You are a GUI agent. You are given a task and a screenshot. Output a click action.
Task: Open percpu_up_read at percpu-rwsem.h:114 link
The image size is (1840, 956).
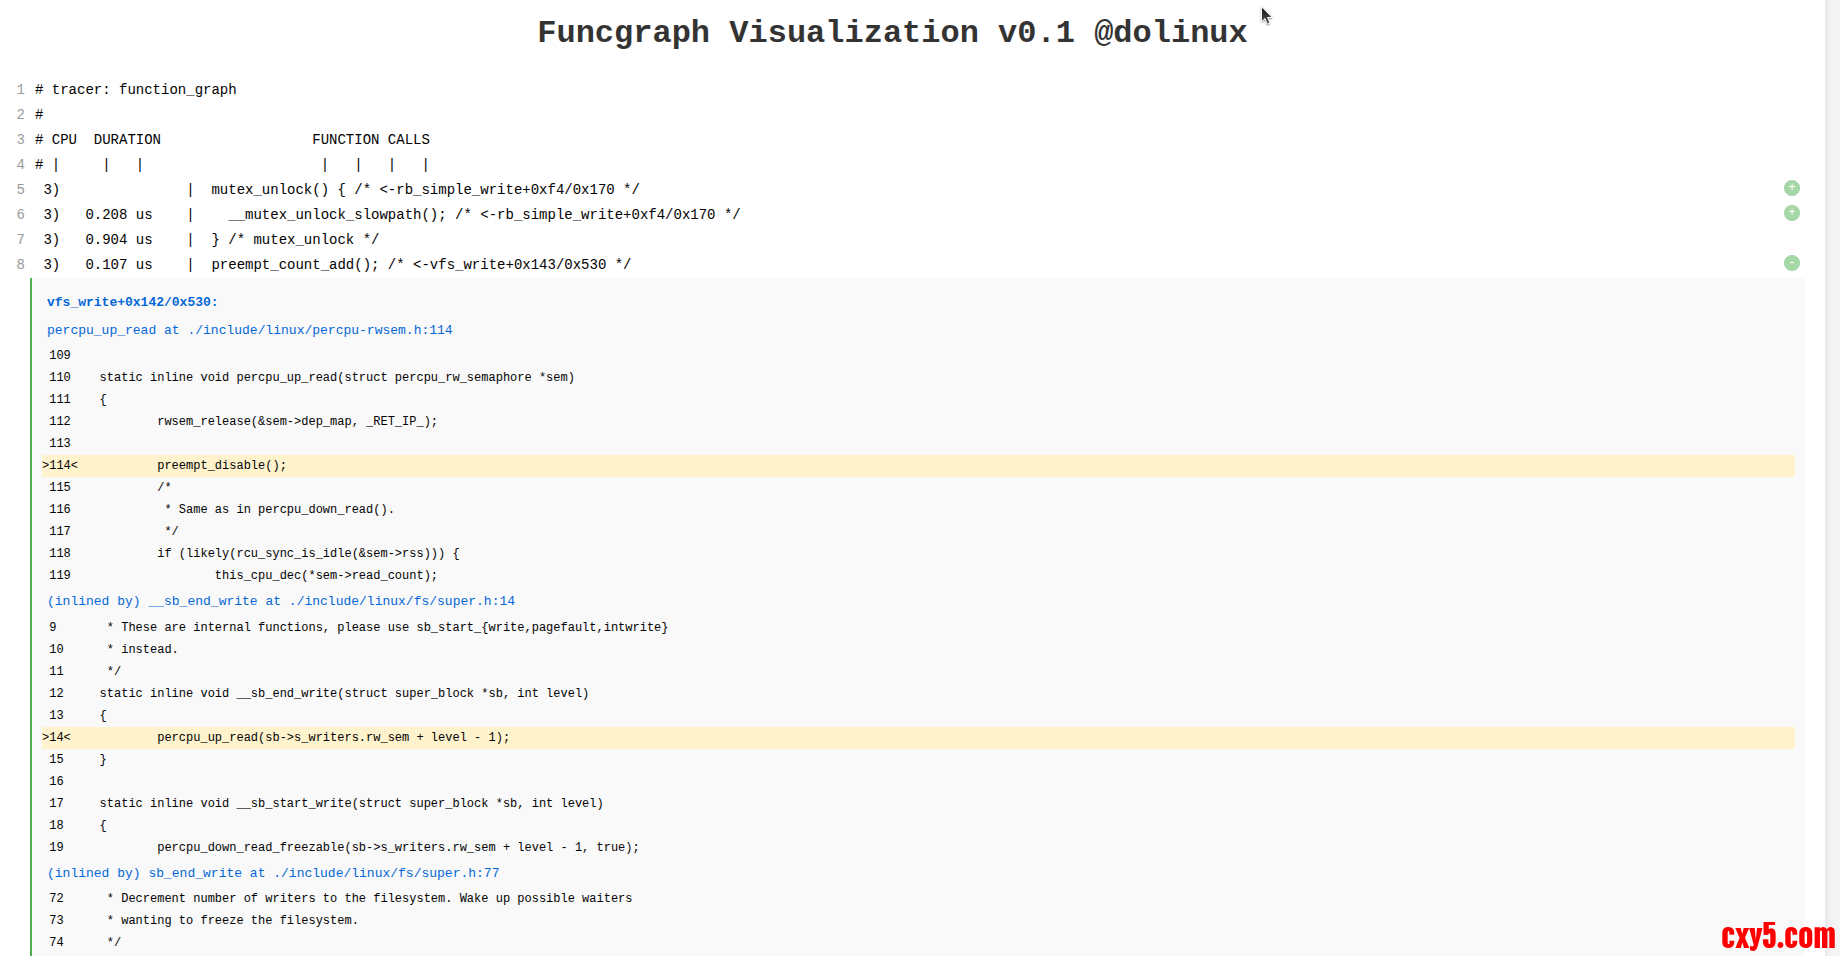249,330
